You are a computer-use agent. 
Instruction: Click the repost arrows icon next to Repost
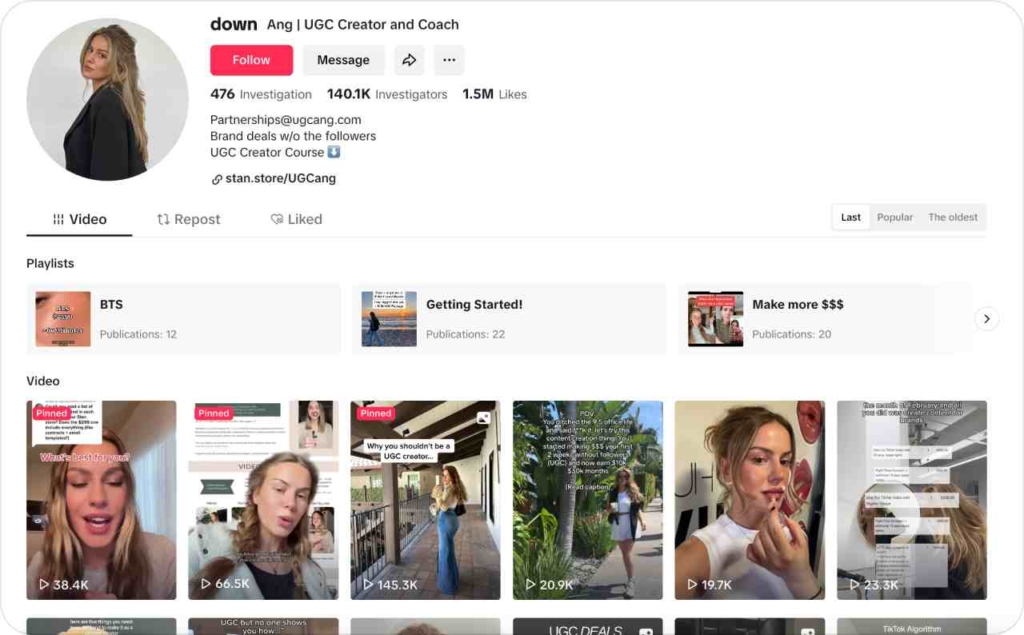point(165,219)
